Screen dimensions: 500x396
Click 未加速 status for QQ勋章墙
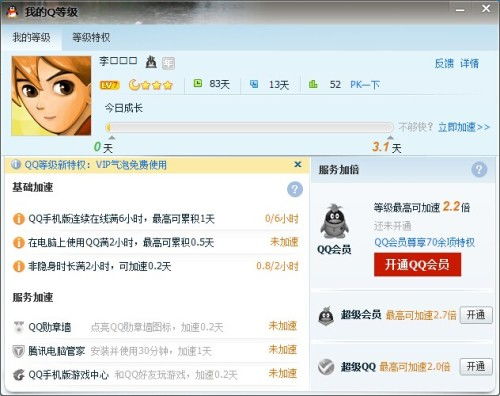tap(283, 326)
